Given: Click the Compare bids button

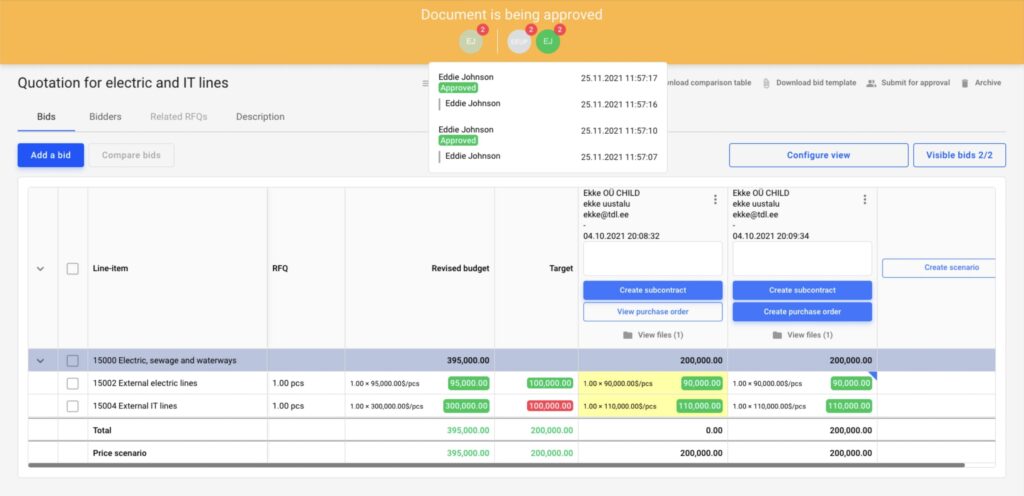Looking at the screenshot, I should (131, 155).
